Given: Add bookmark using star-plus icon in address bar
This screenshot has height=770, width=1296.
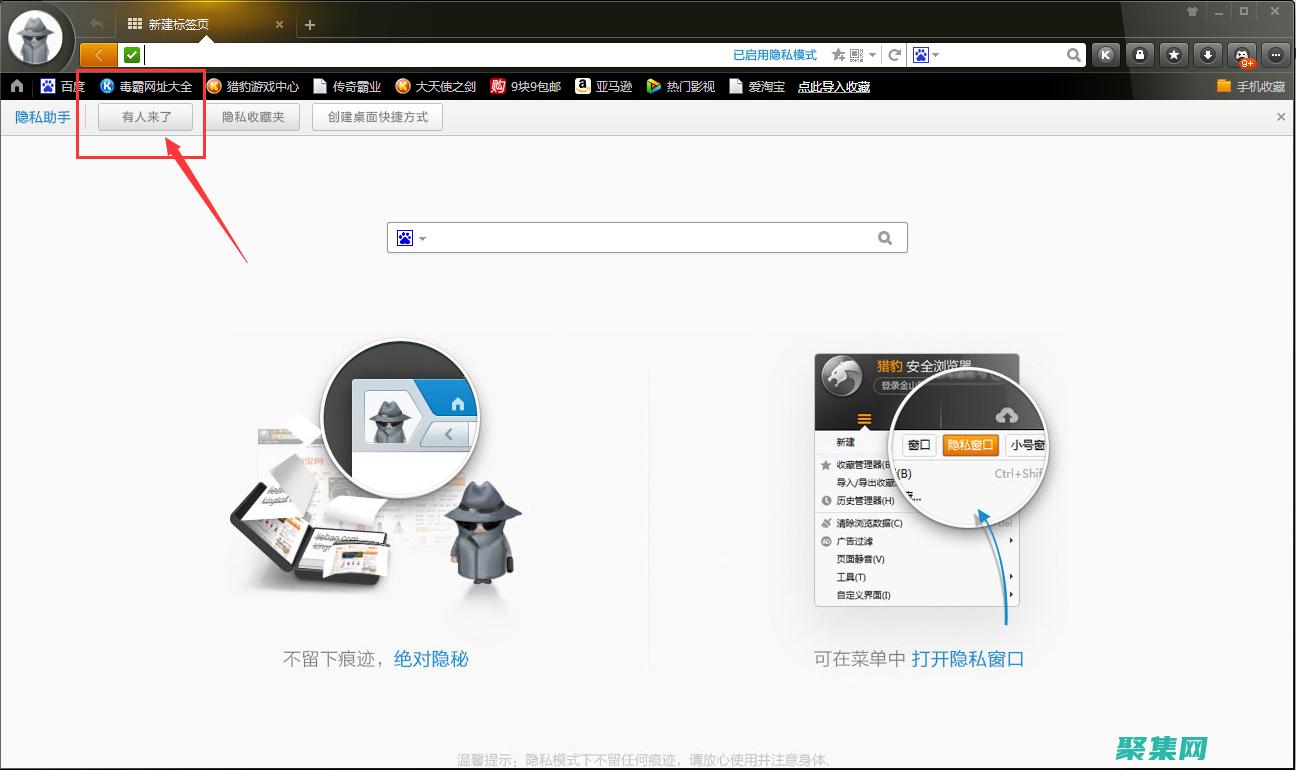Looking at the screenshot, I should coord(838,55).
